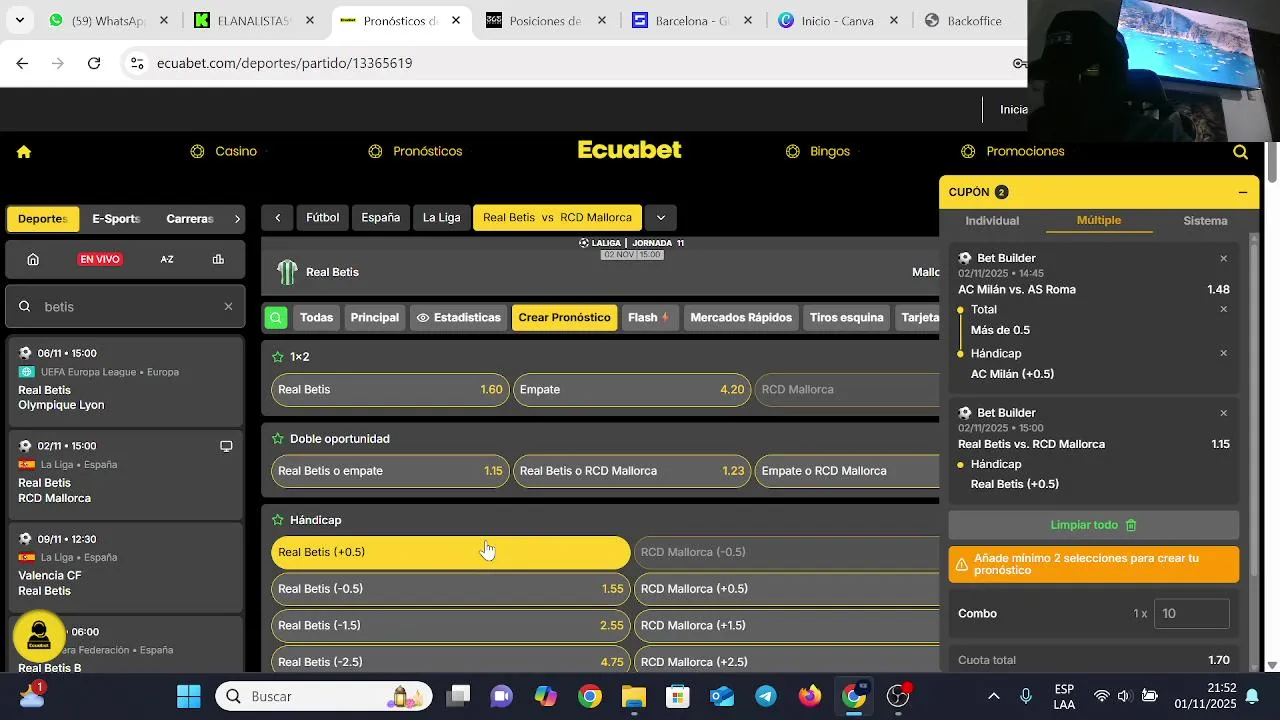Bet on Empate at 4.20
1280x720 pixels.
click(632, 390)
